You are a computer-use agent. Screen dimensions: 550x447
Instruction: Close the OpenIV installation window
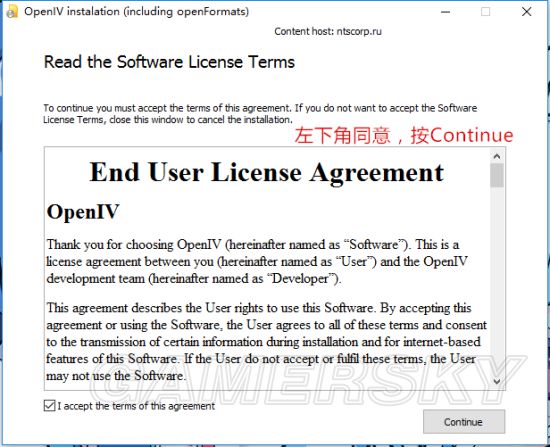point(526,12)
